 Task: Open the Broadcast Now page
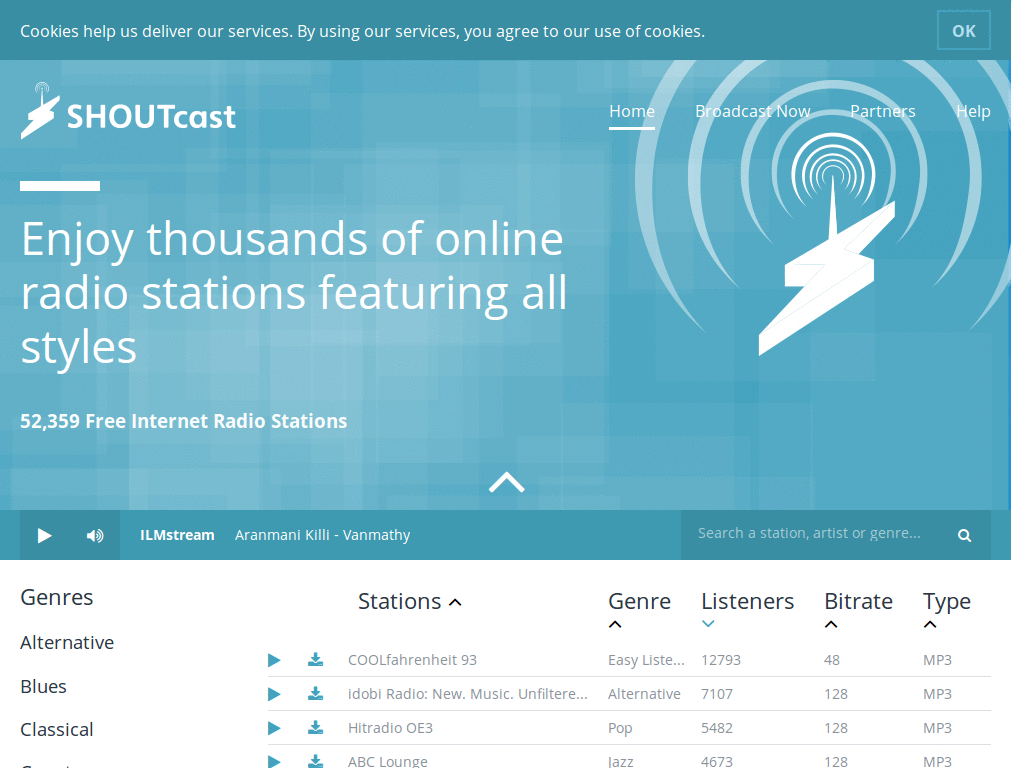753,111
